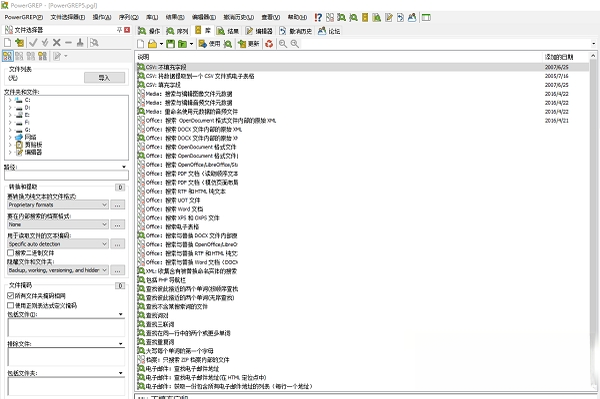Viewport: 600px width, 399px height.
Task: Open the None archive format dropdown
Action: point(58,224)
